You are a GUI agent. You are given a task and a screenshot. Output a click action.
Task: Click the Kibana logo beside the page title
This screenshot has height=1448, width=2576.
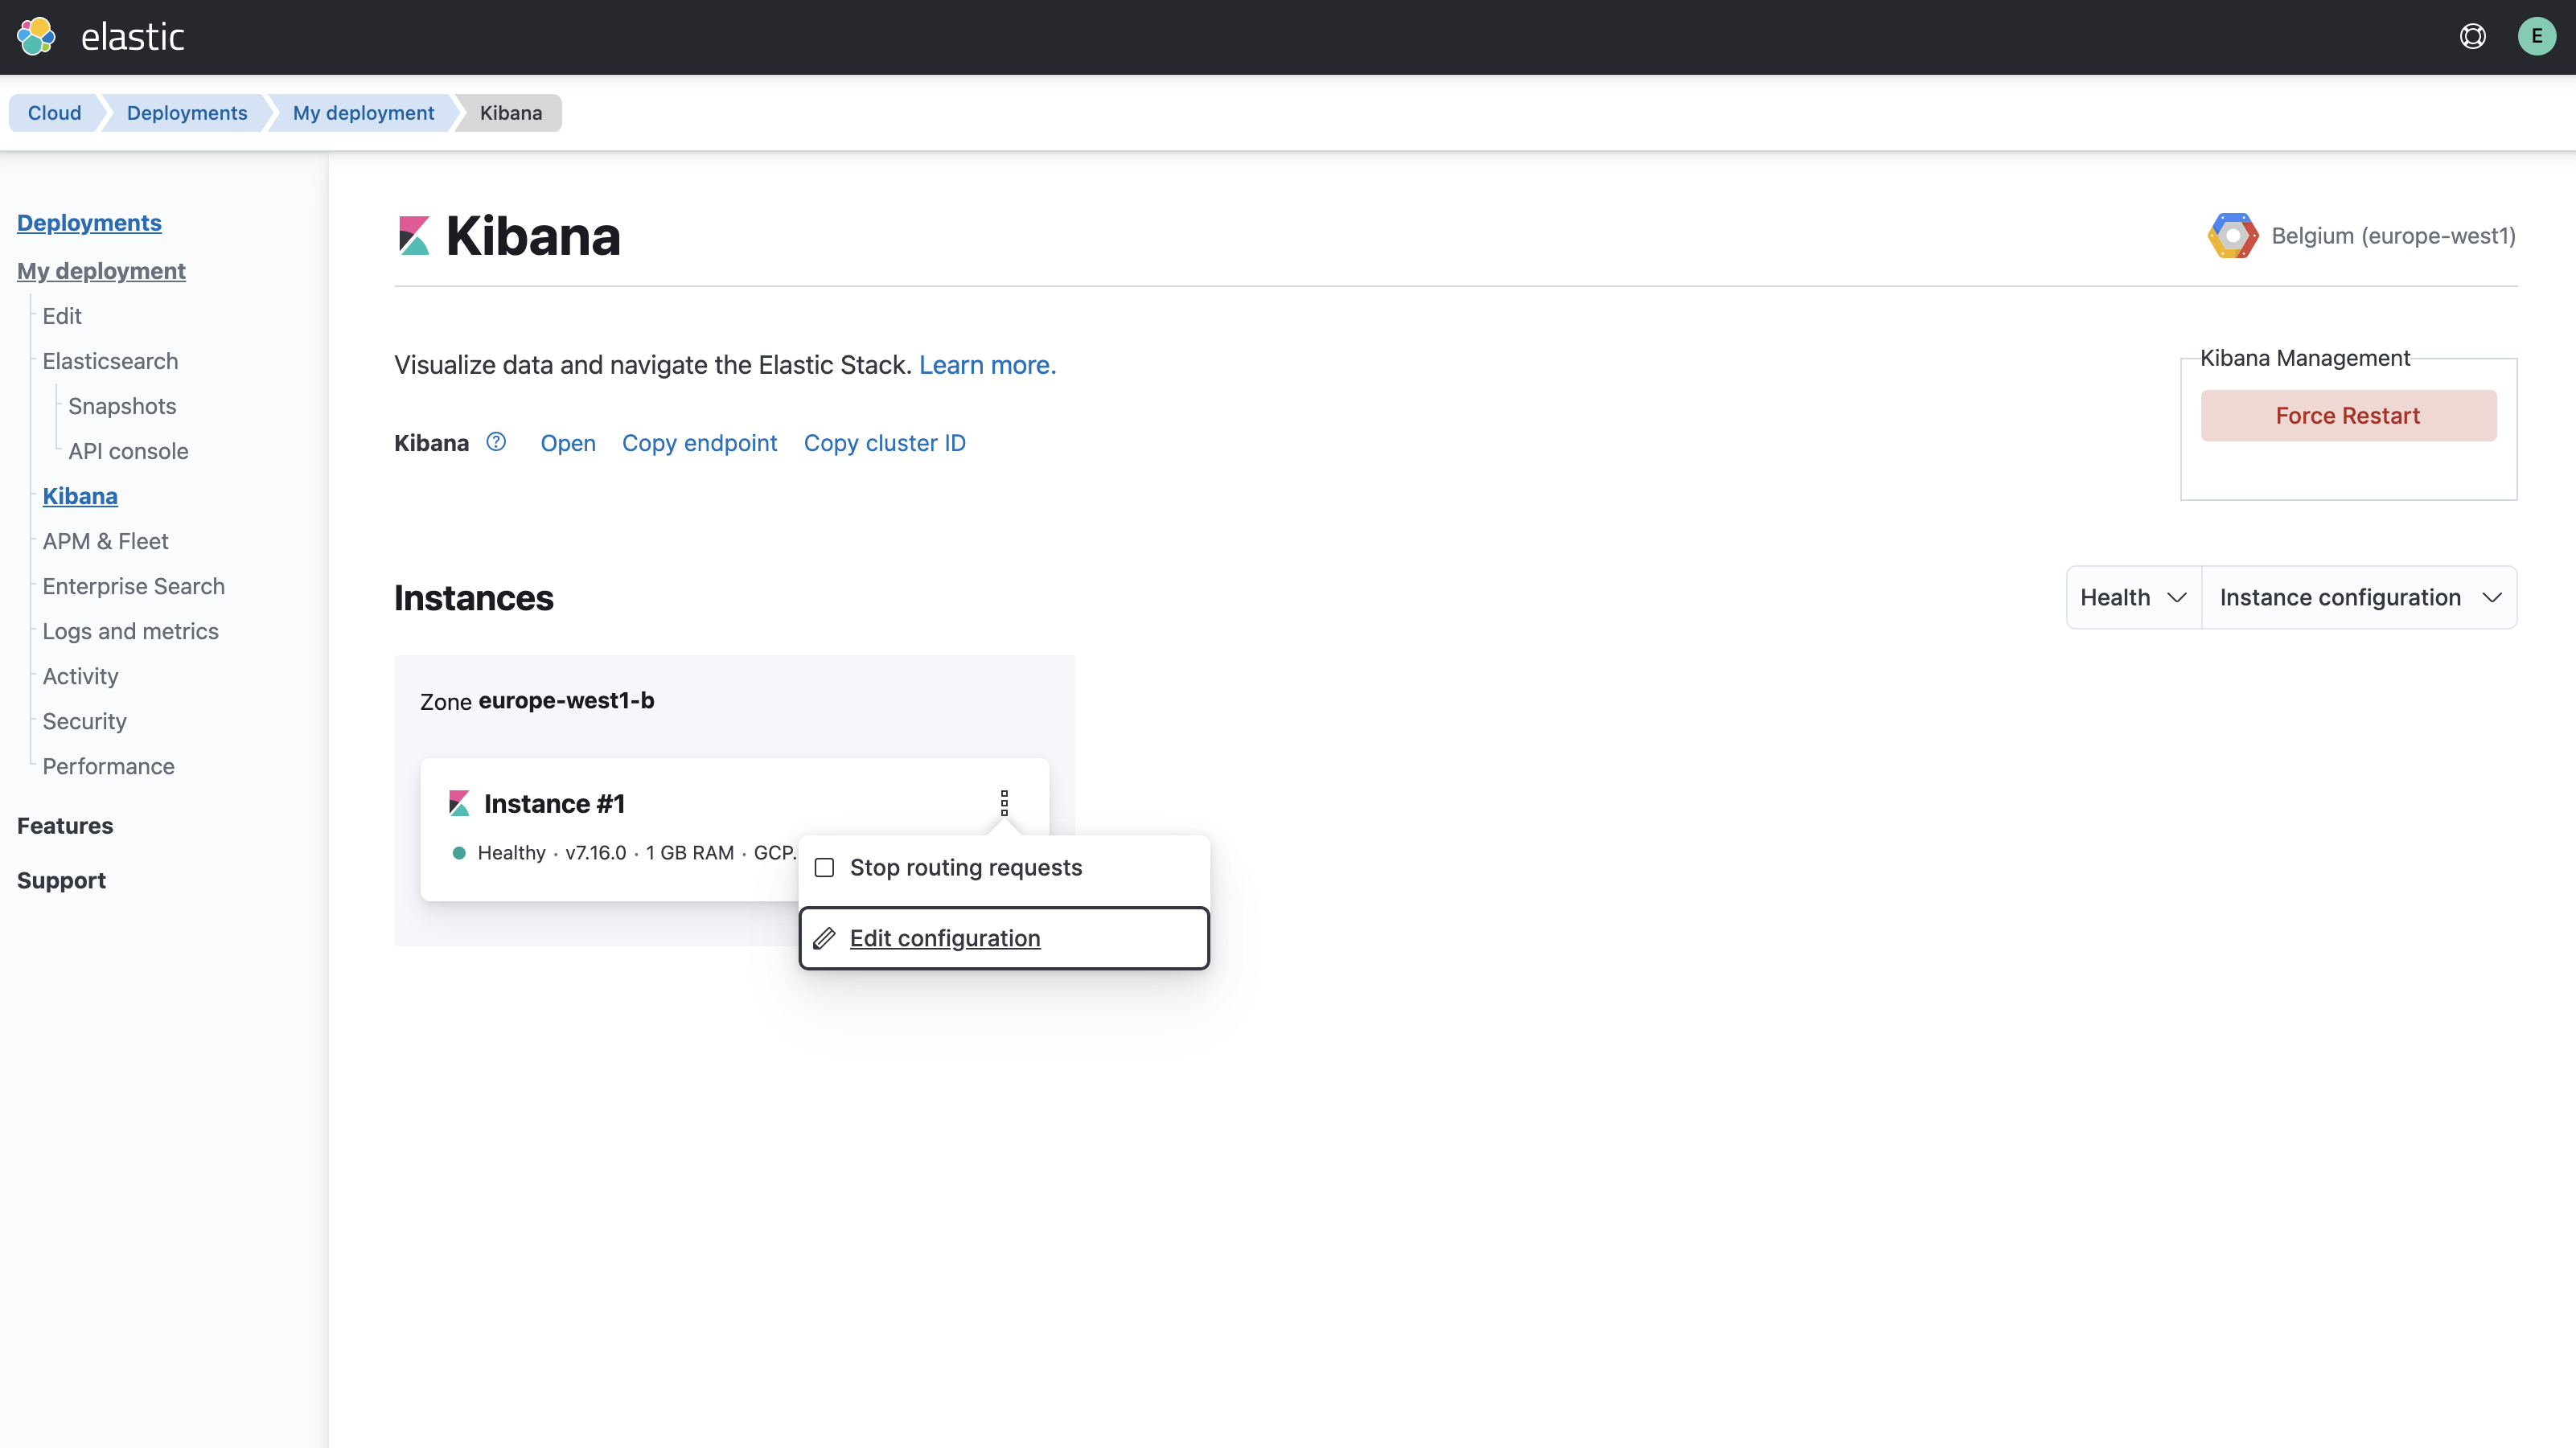click(x=413, y=236)
